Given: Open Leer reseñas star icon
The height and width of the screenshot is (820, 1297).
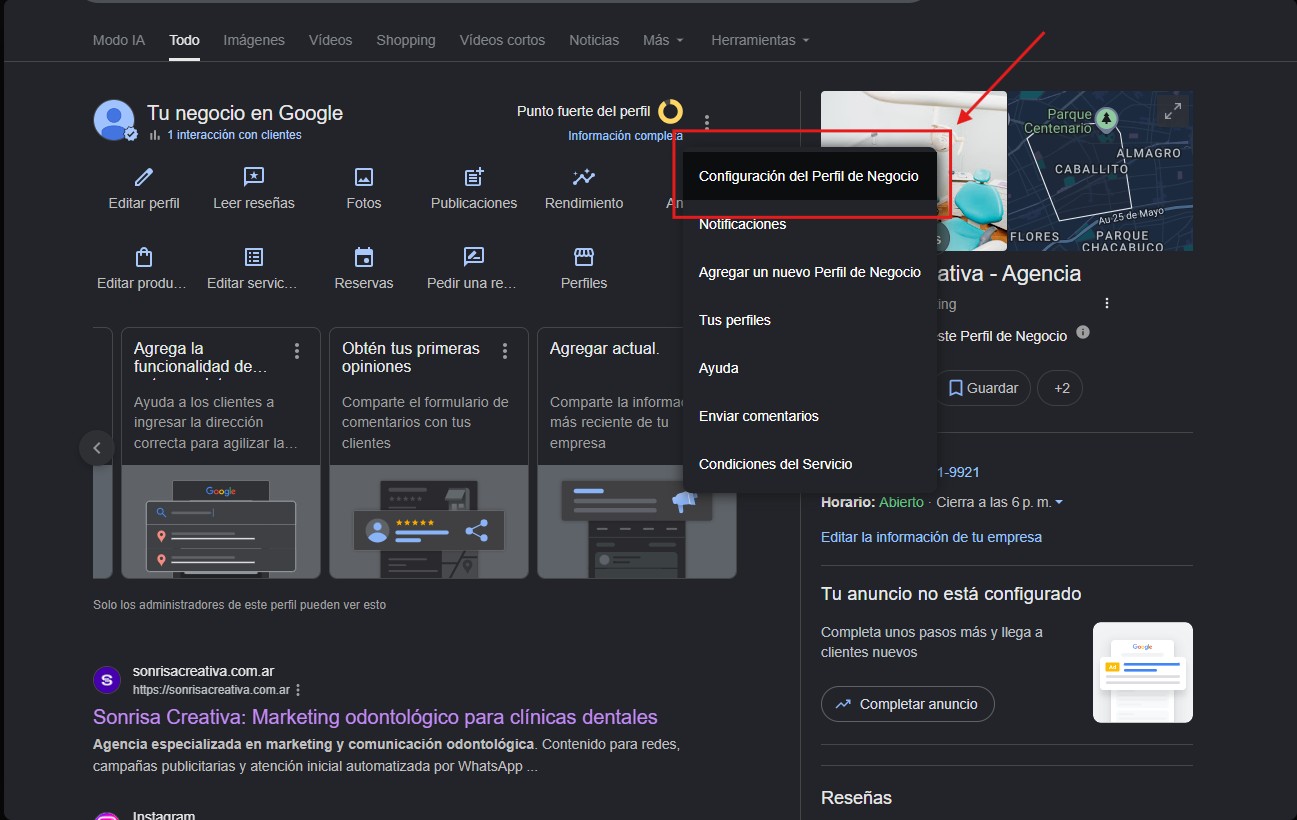Looking at the screenshot, I should 254,177.
